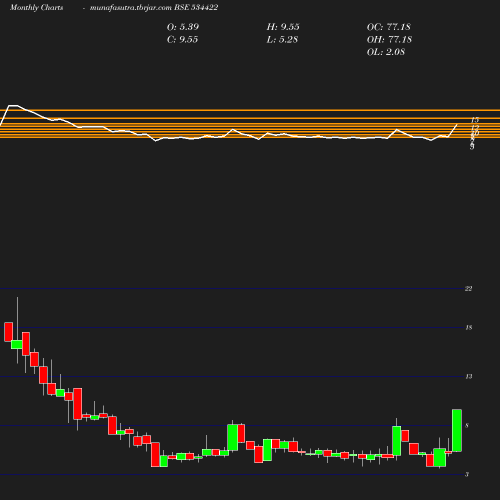Click the price axis label "13"
This screenshot has width=500, height=500.
[x=469, y=377]
